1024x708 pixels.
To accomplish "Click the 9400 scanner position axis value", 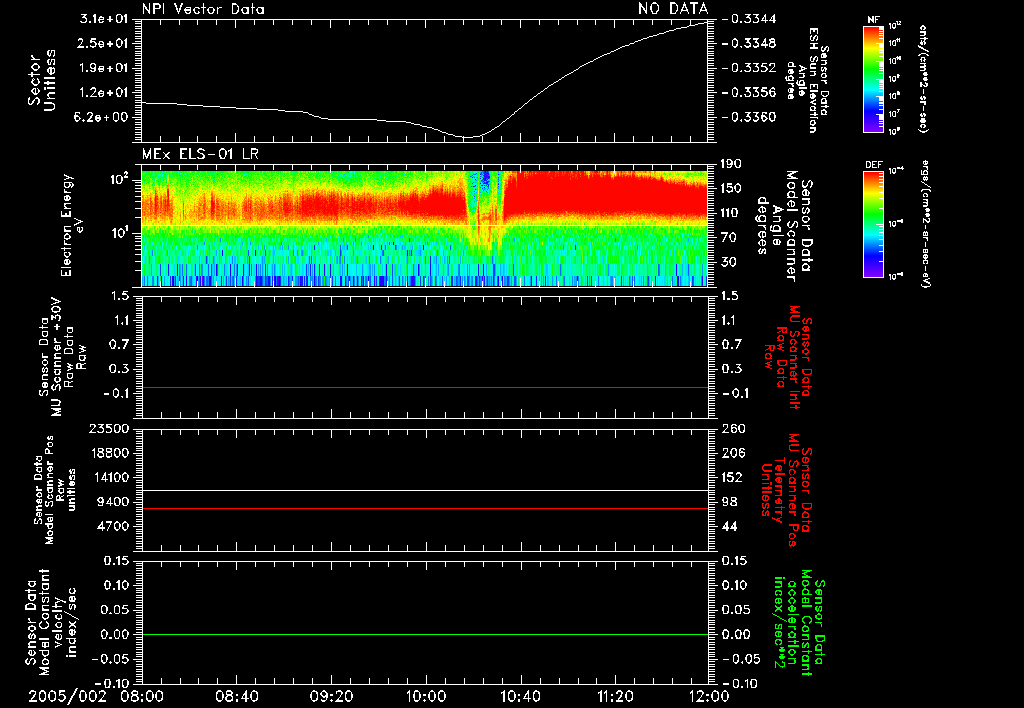I will tap(114, 502).
